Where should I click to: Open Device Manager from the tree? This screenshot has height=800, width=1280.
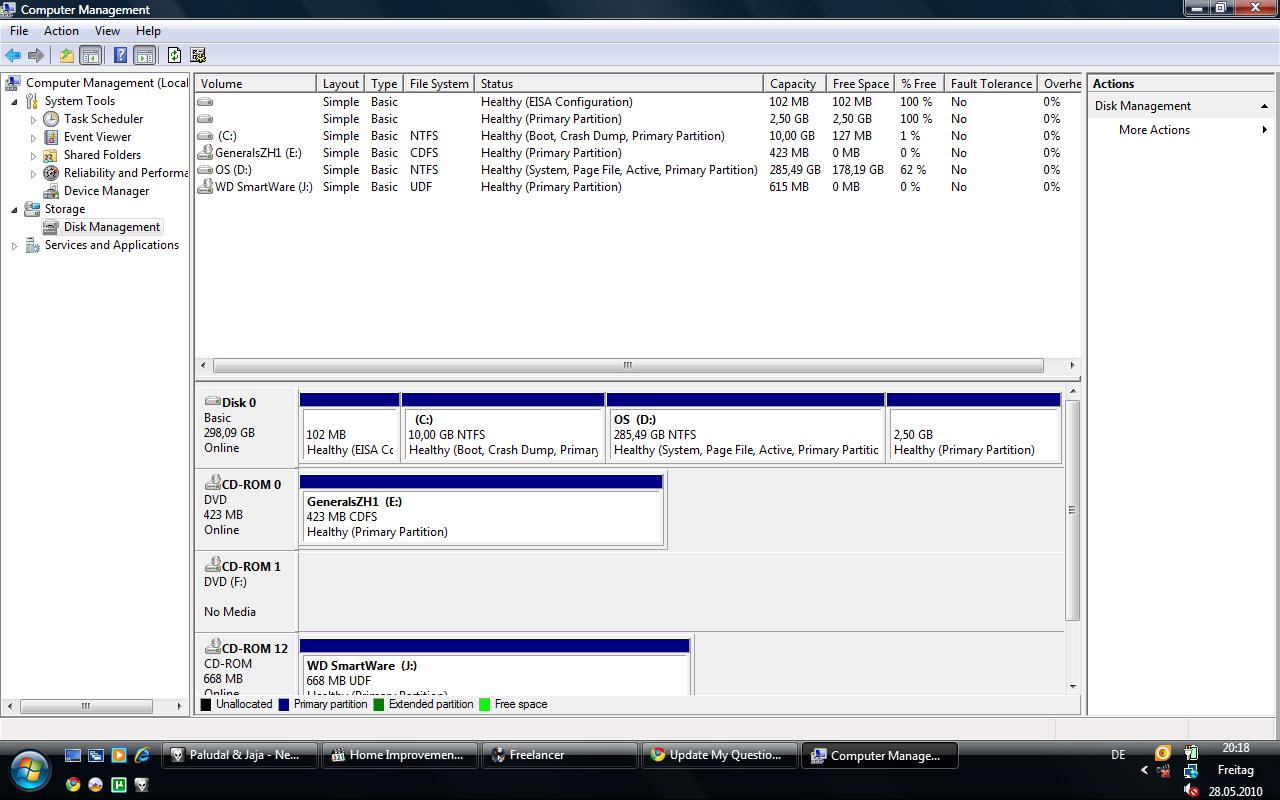click(106, 191)
